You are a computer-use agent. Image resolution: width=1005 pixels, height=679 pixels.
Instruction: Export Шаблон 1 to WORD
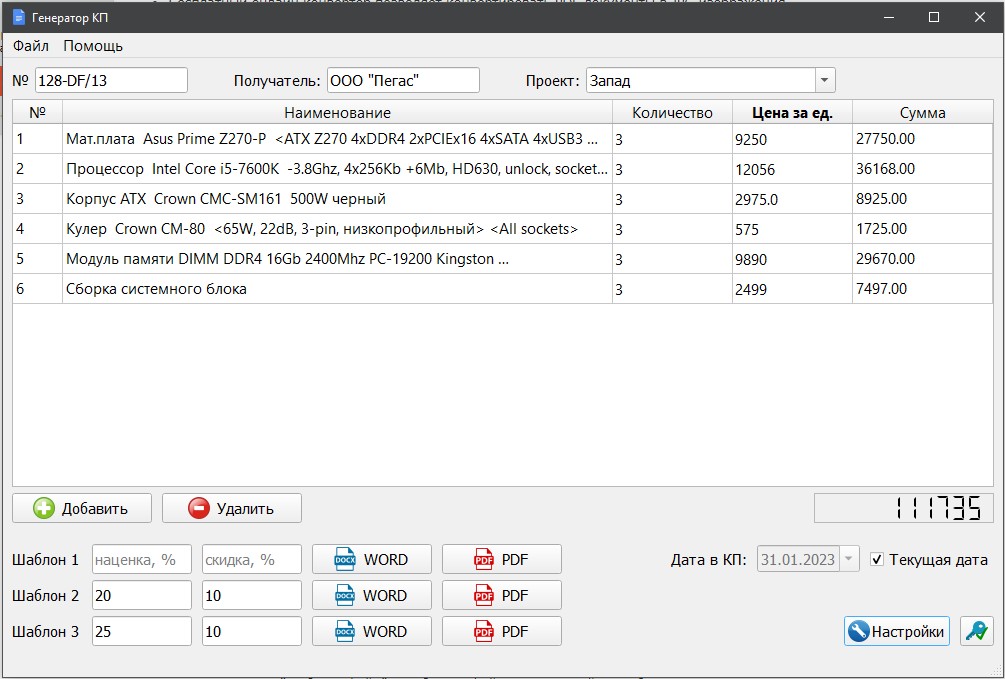372,560
